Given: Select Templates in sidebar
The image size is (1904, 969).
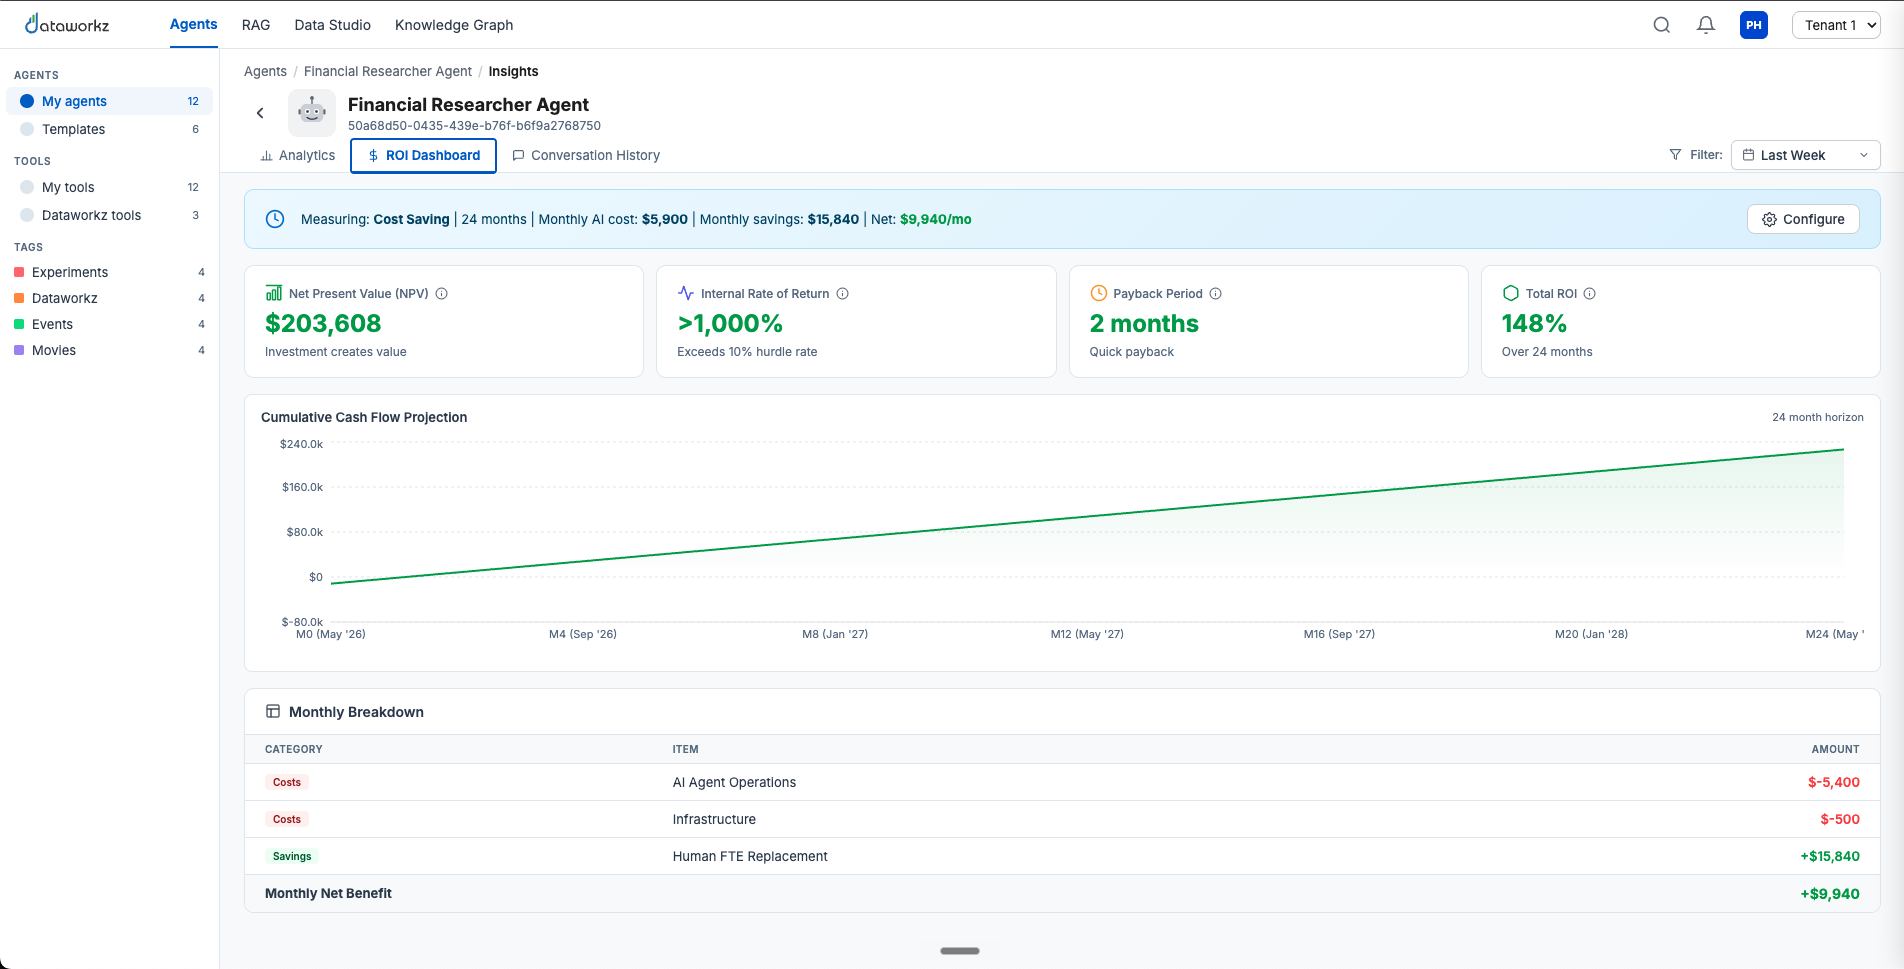Looking at the screenshot, I should [109, 129].
